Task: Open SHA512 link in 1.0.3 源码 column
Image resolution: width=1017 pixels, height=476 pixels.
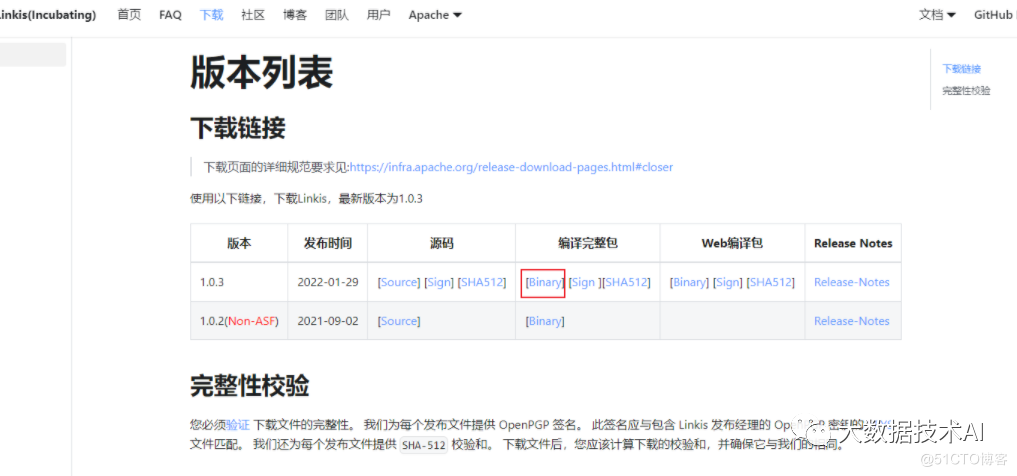Action: point(482,282)
